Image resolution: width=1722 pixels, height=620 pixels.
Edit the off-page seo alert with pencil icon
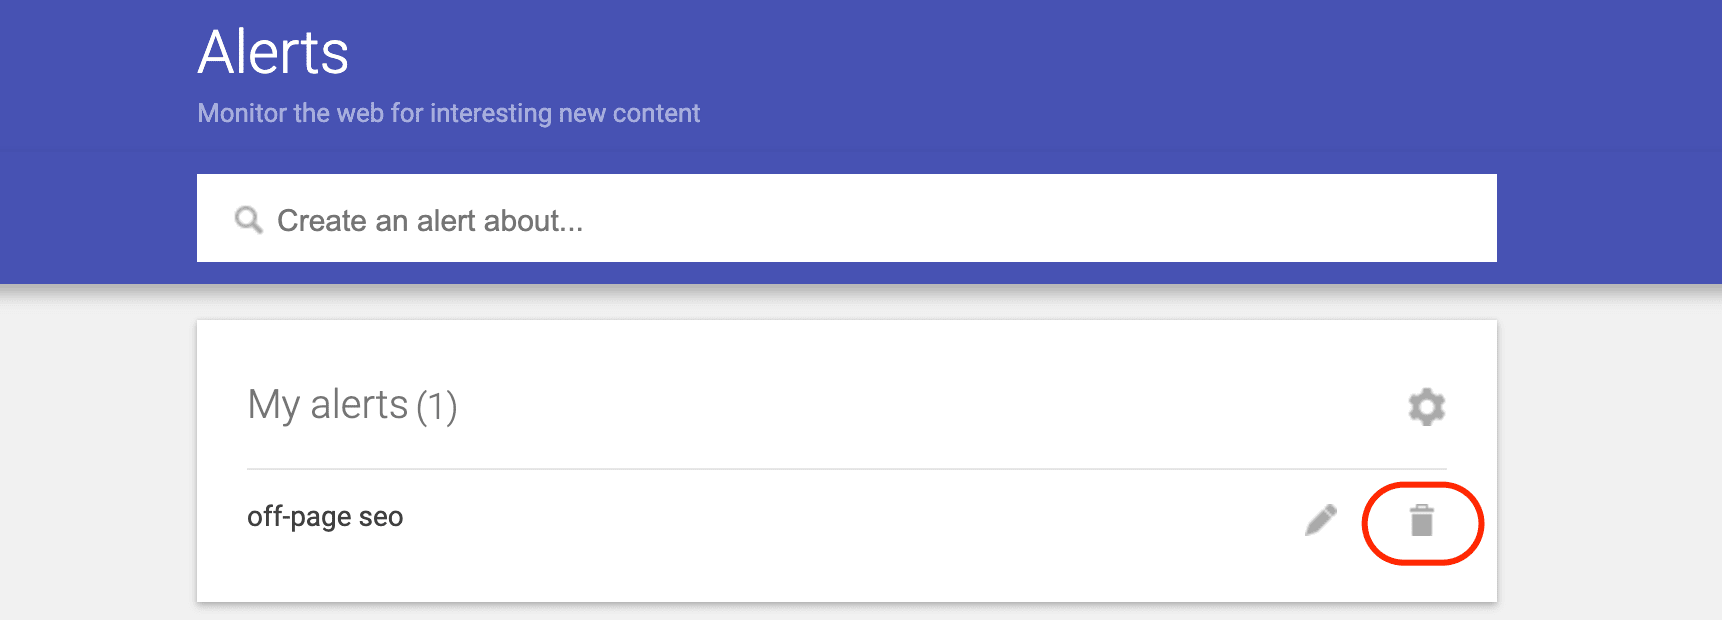coord(1321,520)
